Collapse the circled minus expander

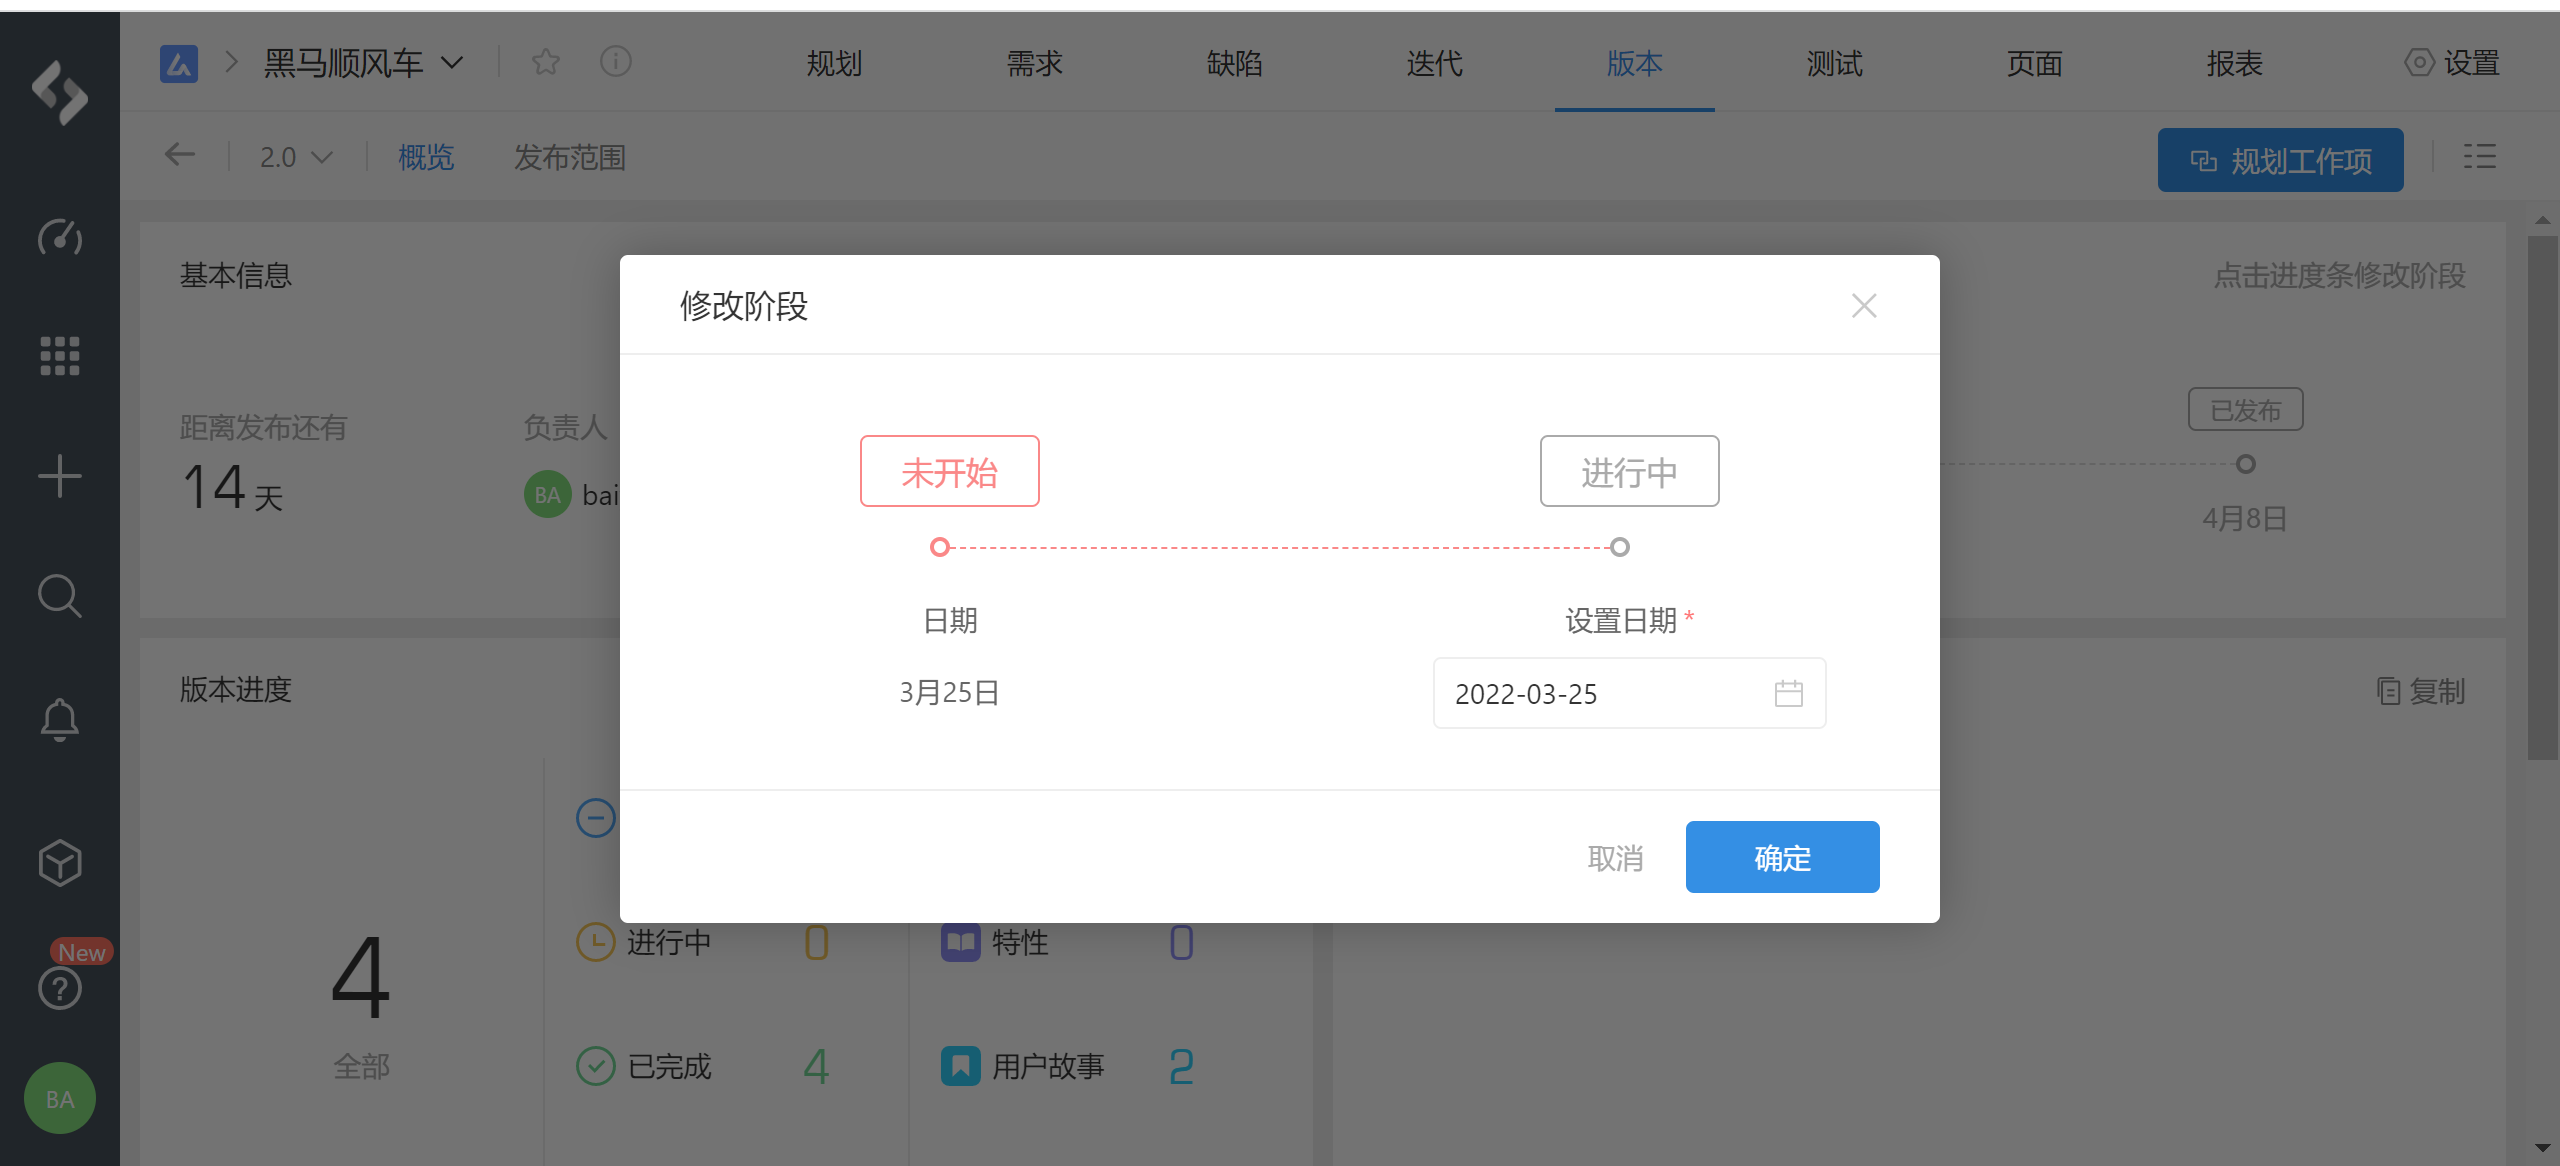[595, 818]
